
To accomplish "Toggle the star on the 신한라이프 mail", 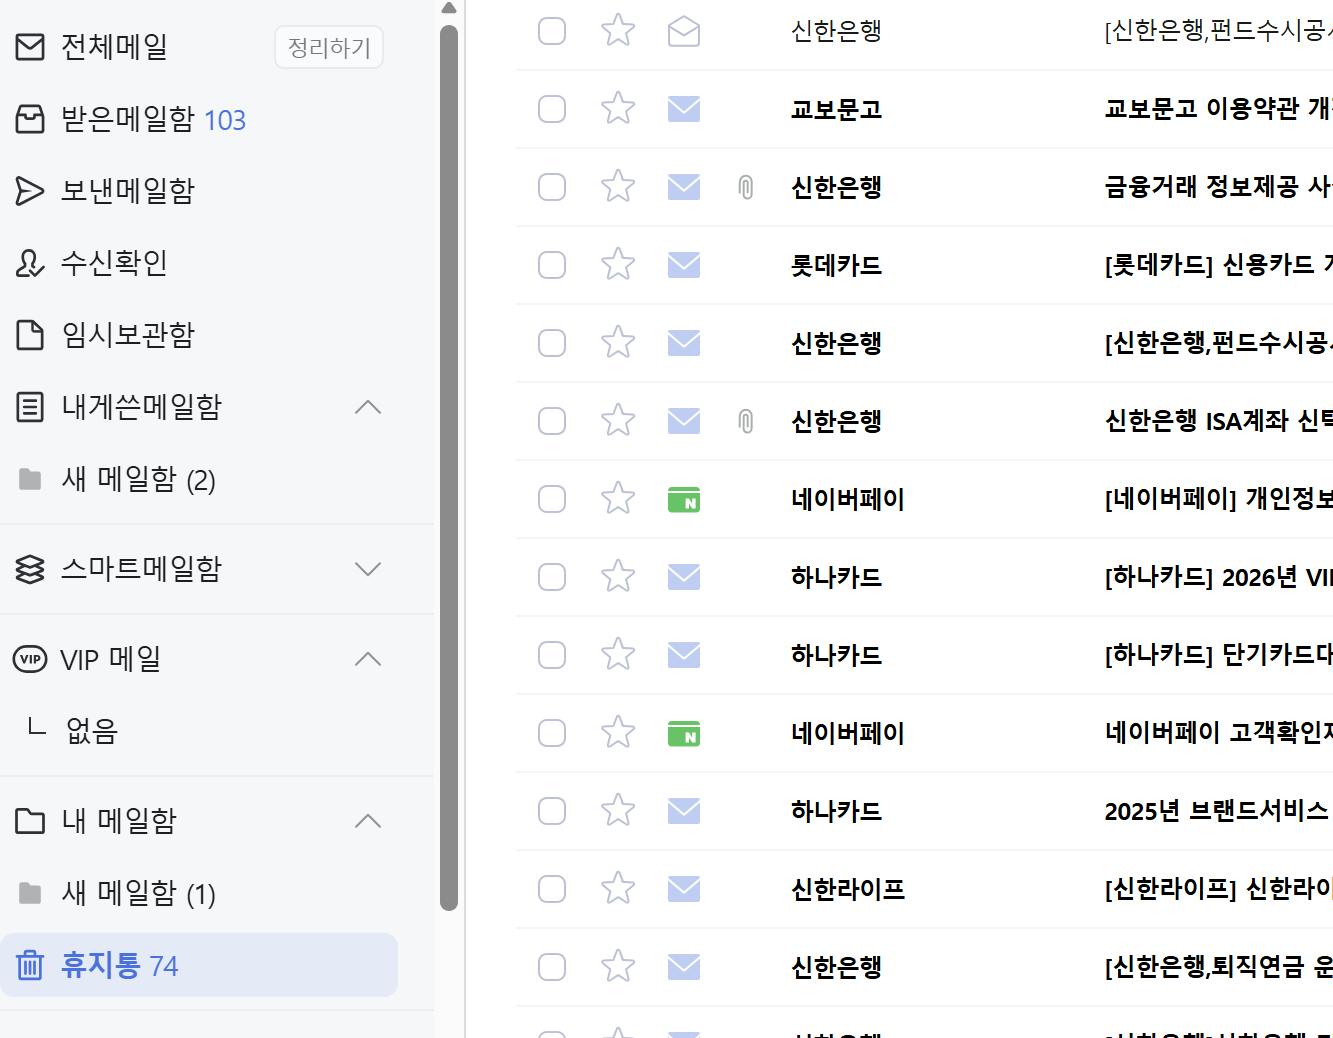I will pos(618,888).
